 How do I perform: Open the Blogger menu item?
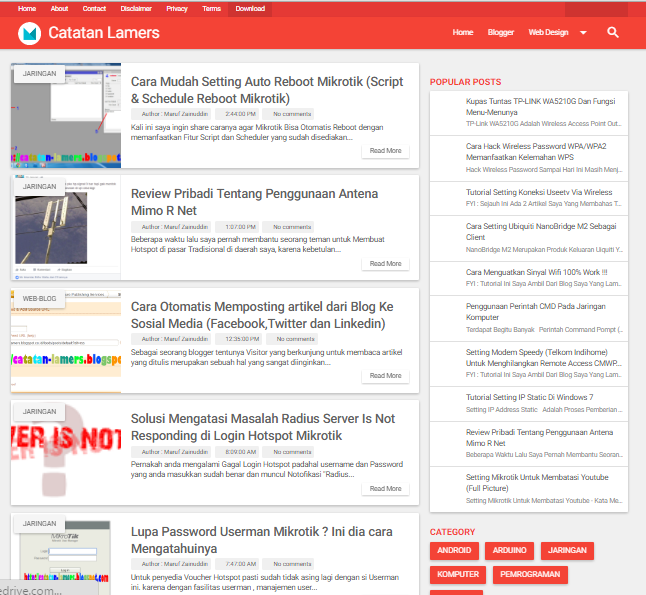coord(501,32)
